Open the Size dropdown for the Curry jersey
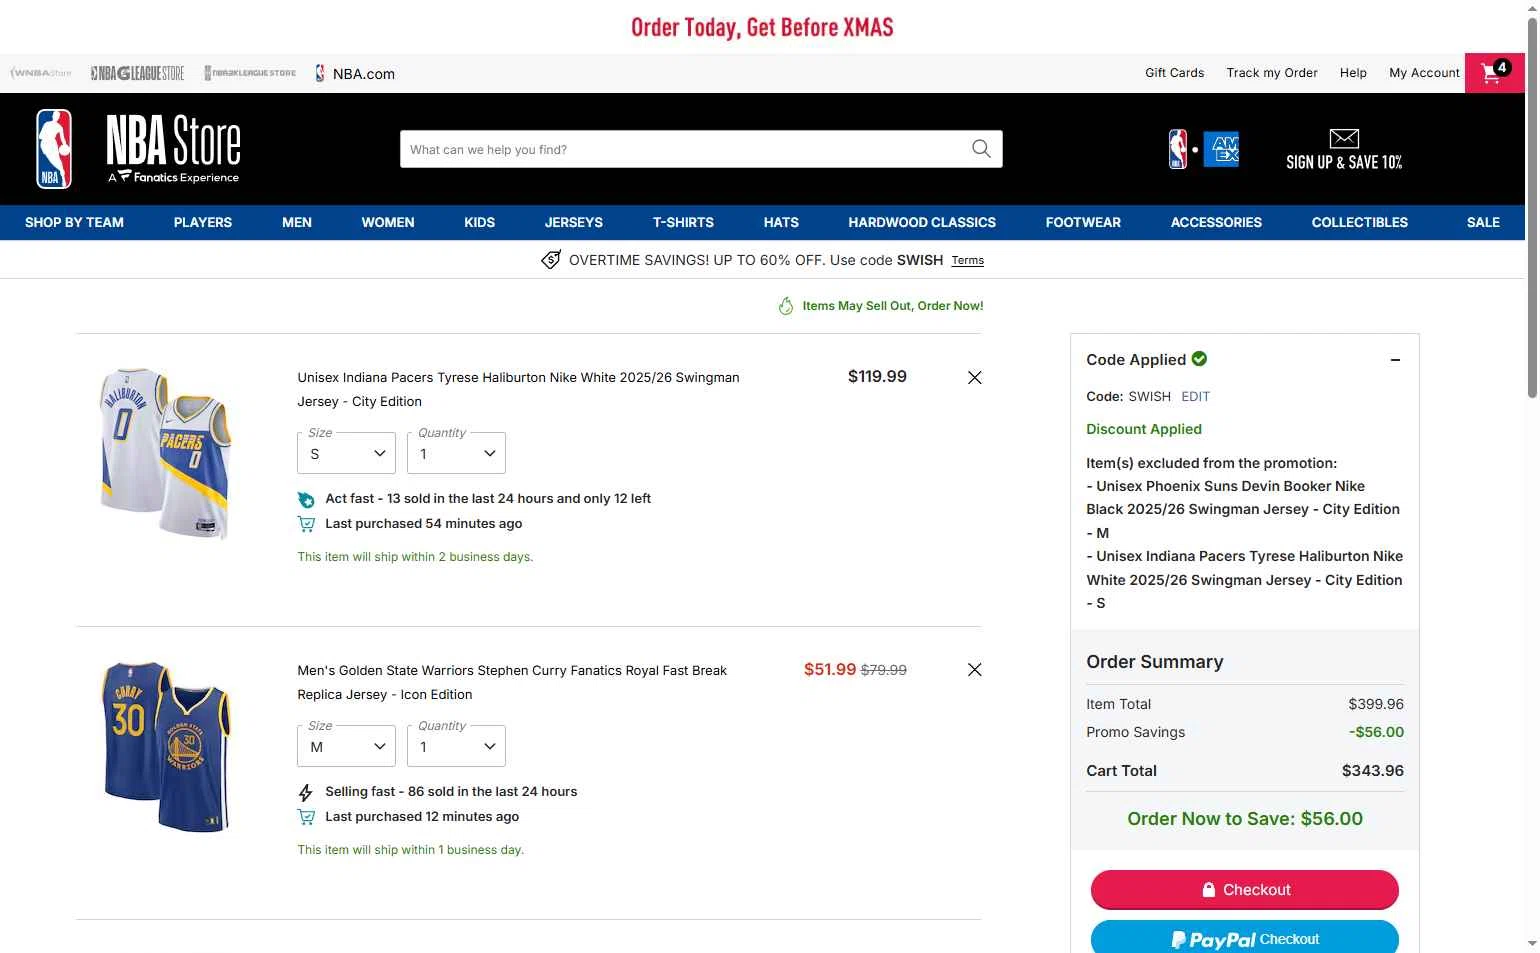 click(x=346, y=746)
